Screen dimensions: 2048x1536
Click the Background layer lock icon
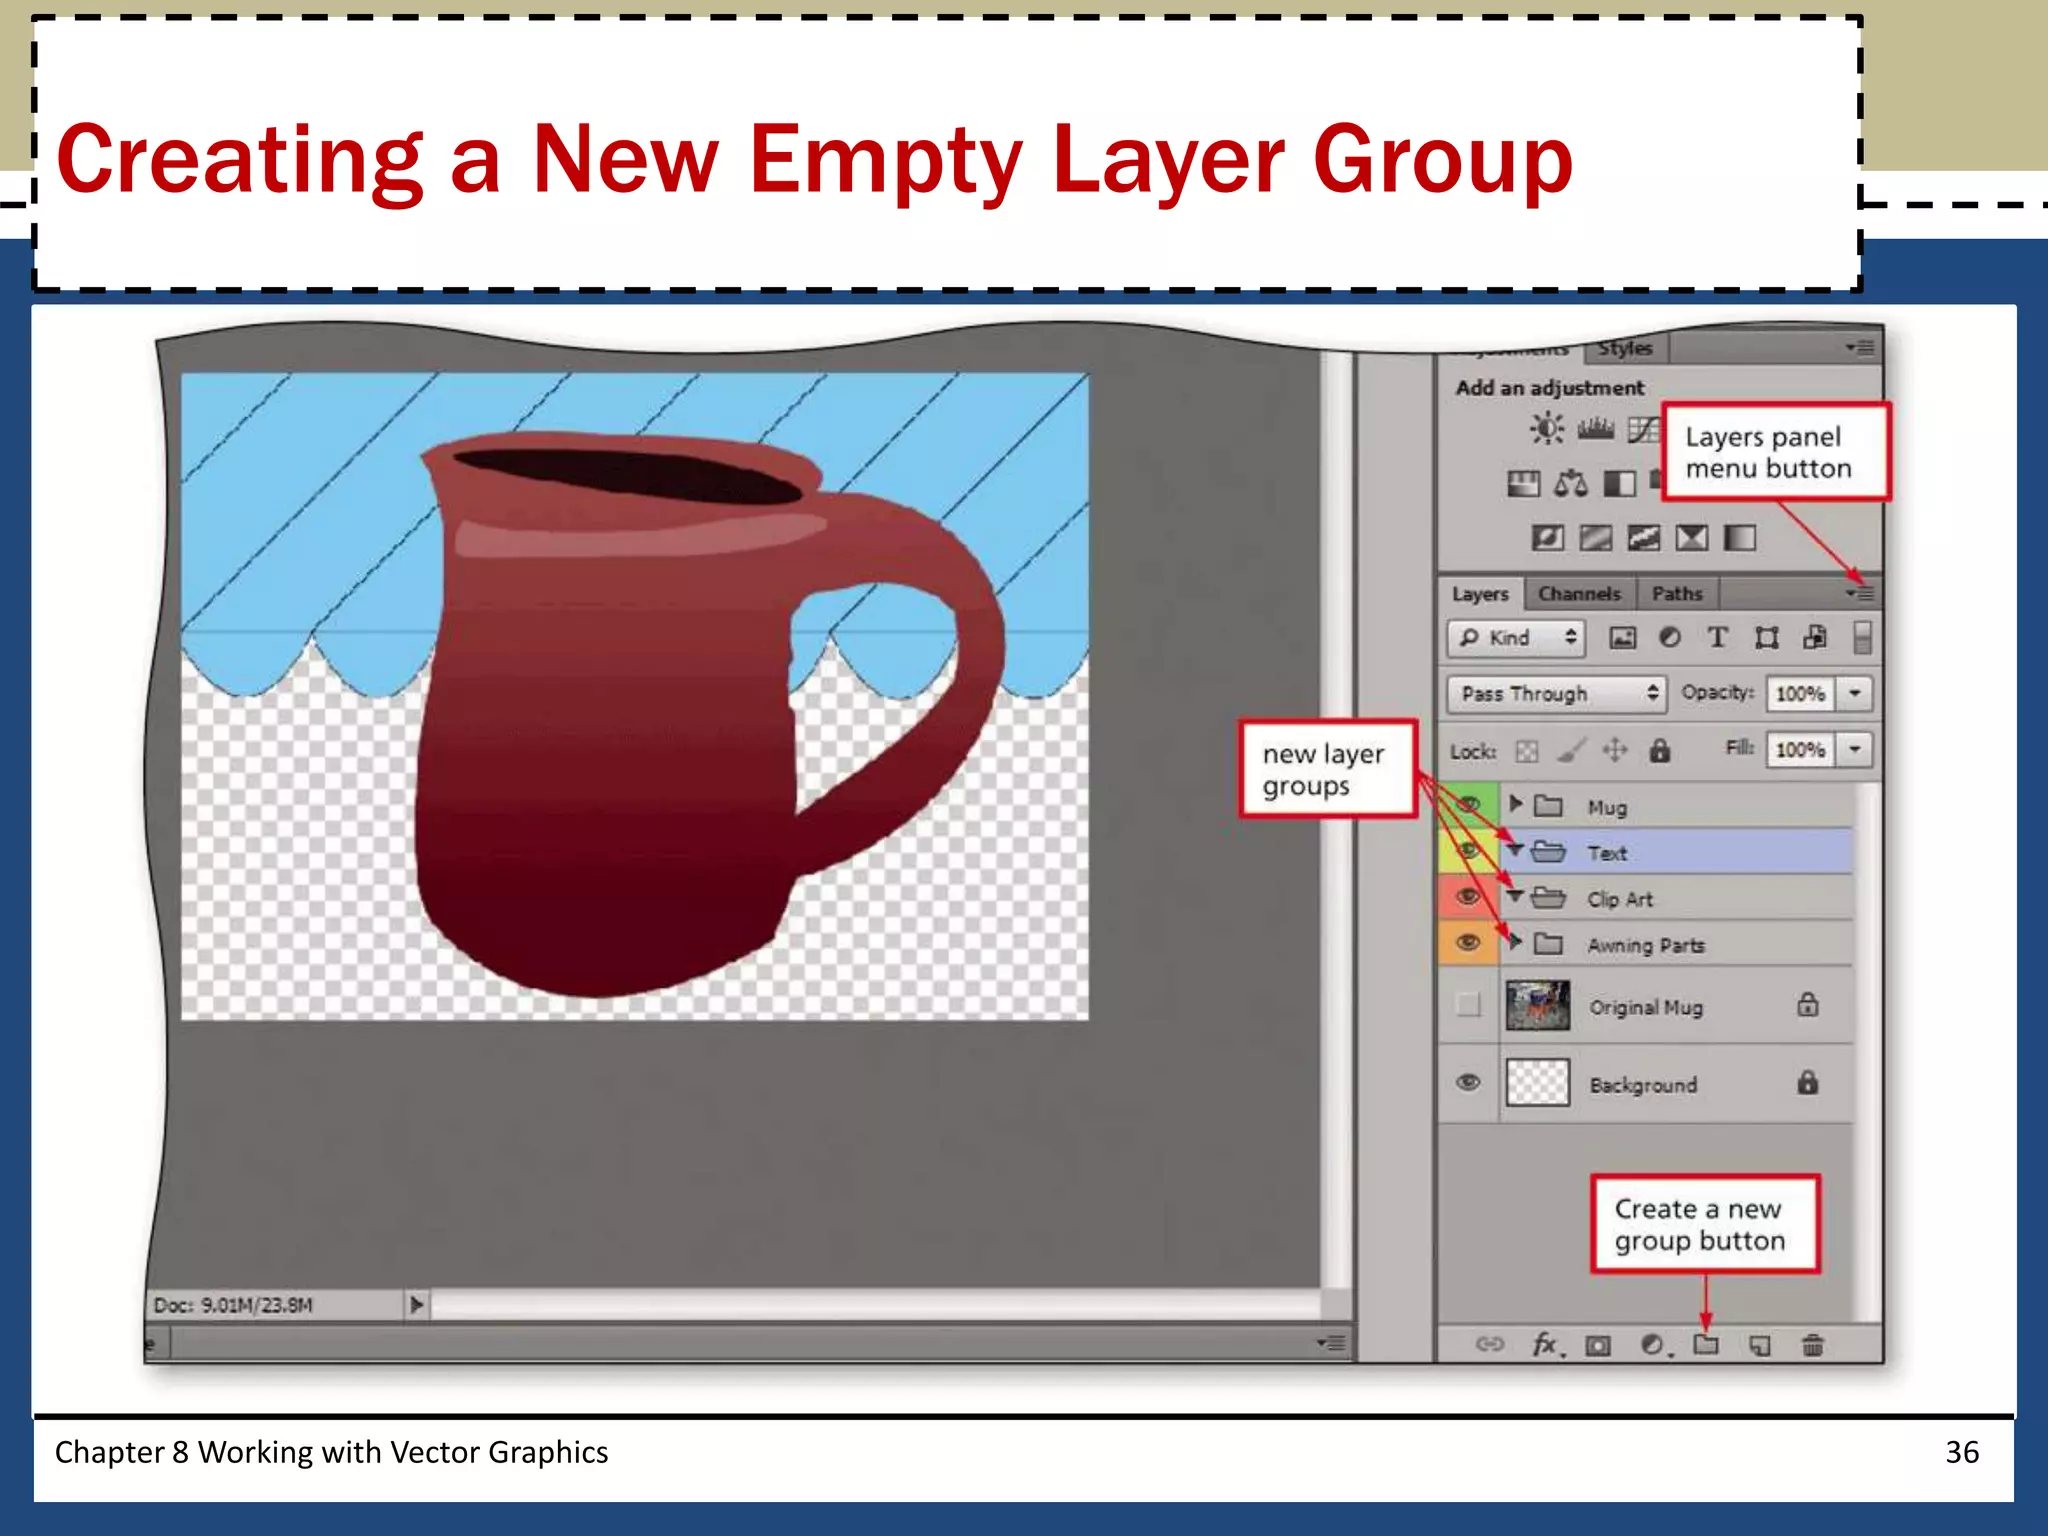pyautogui.click(x=1808, y=1082)
